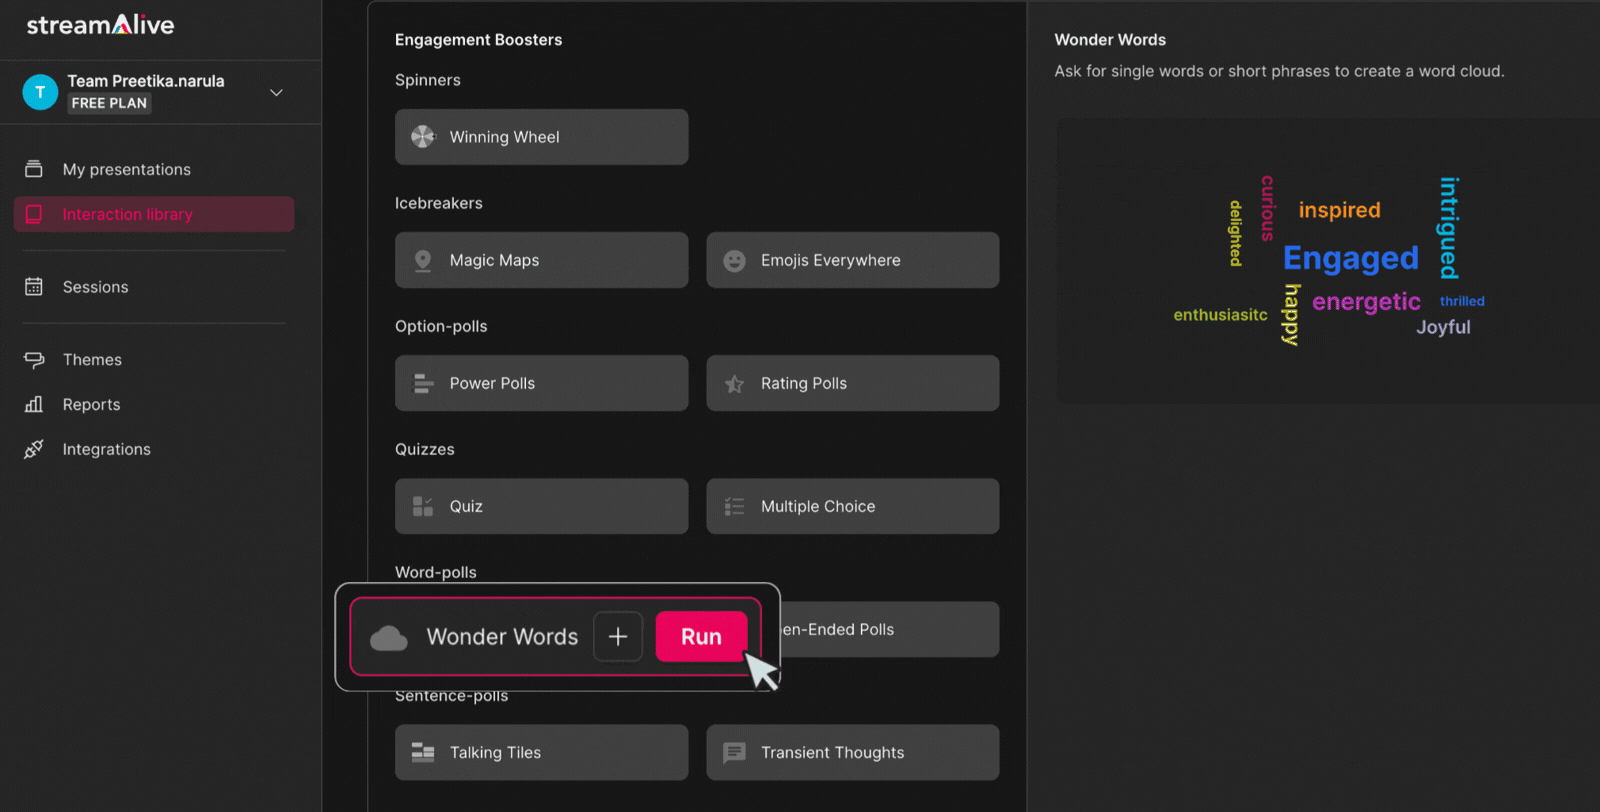Viewport: 1600px width, 812px height.
Task: Select the Winning Wheel interaction
Action: point(541,137)
